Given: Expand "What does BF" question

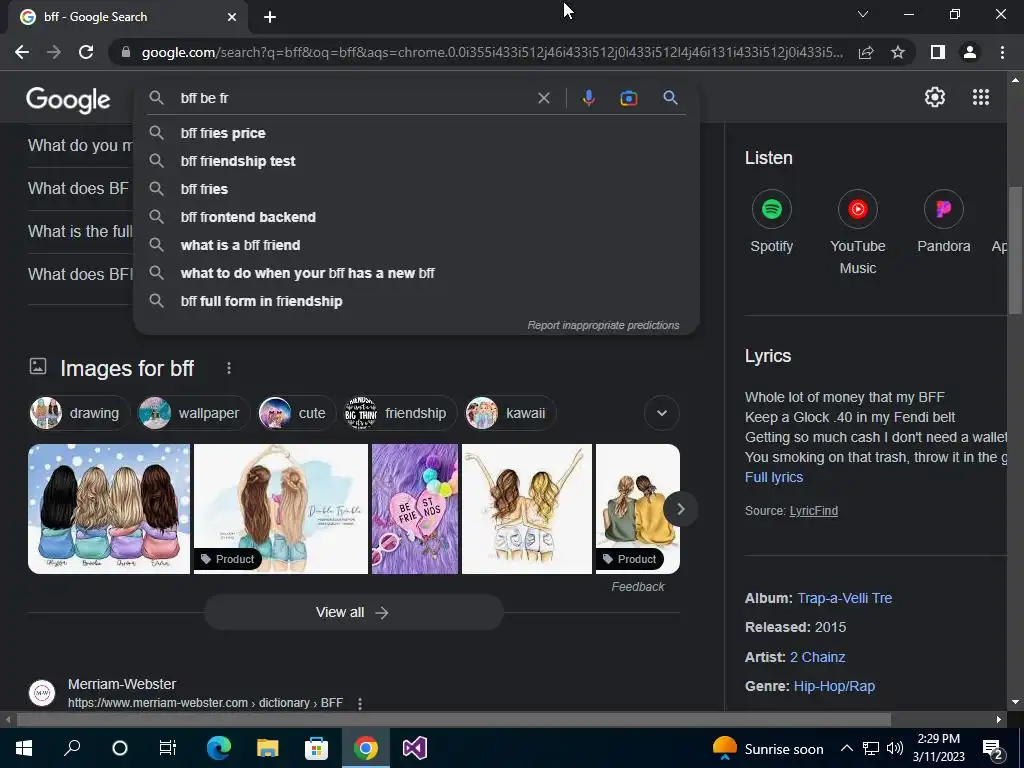Looking at the screenshot, I should pos(78,189).
